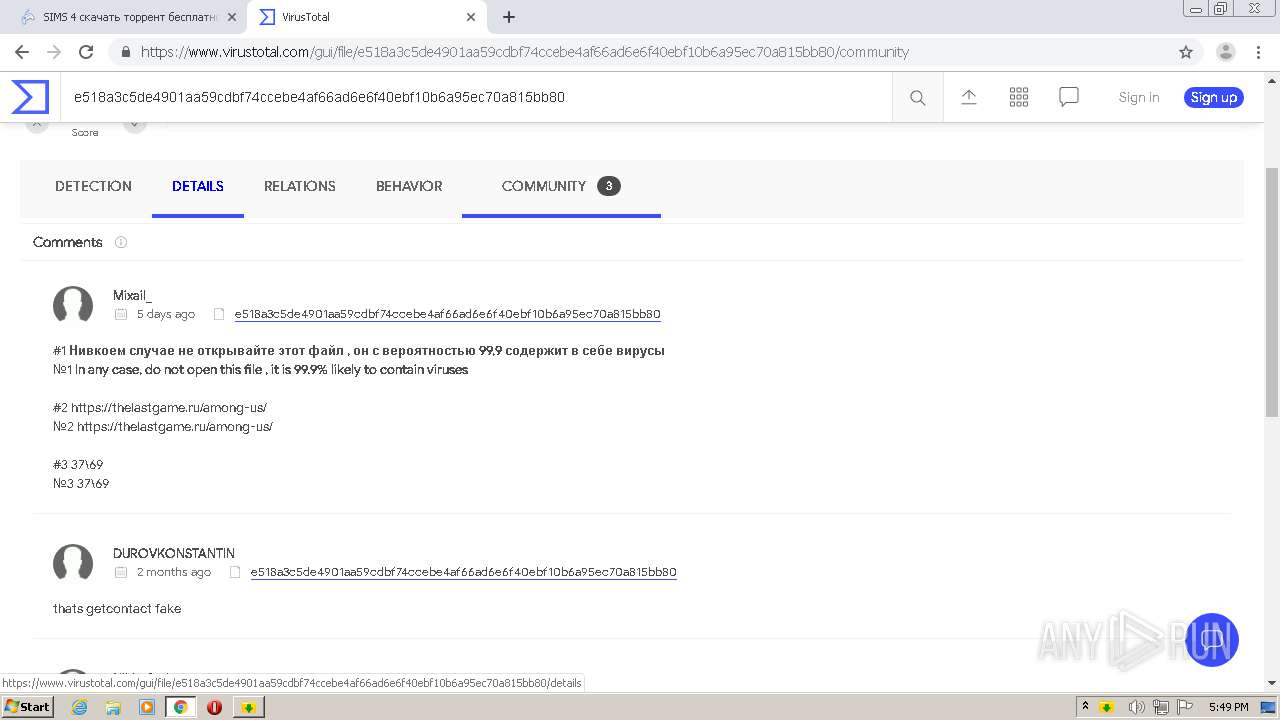The height and width of the screenshot is (720, 1280).
Task: Open the comments speech bubble icon
Action: (x=1069, y=97)
